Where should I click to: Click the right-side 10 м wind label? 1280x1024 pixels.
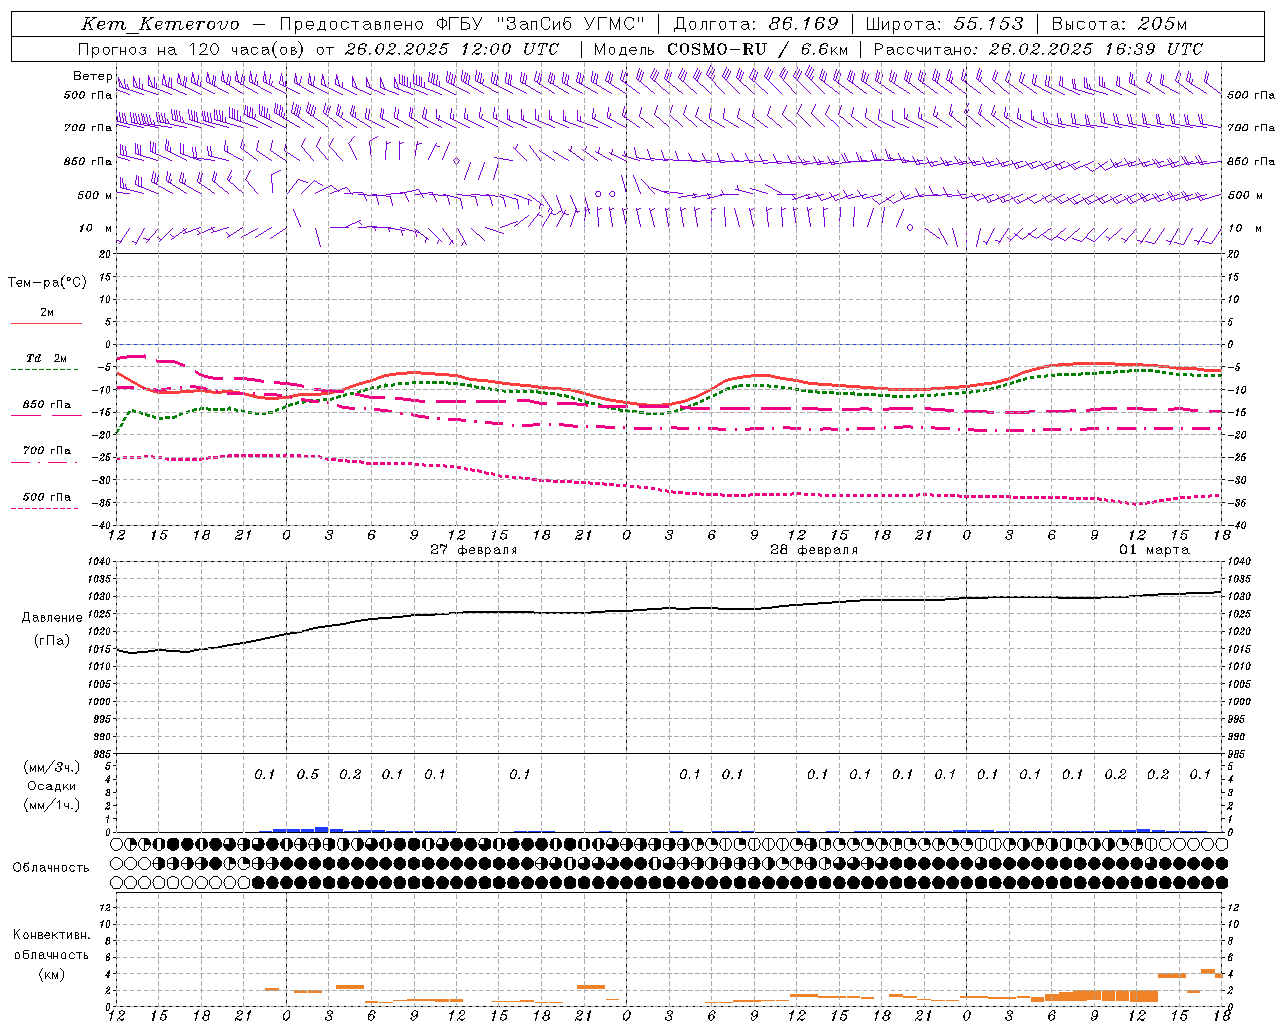pyautogui.click(x=1245, y=228)
